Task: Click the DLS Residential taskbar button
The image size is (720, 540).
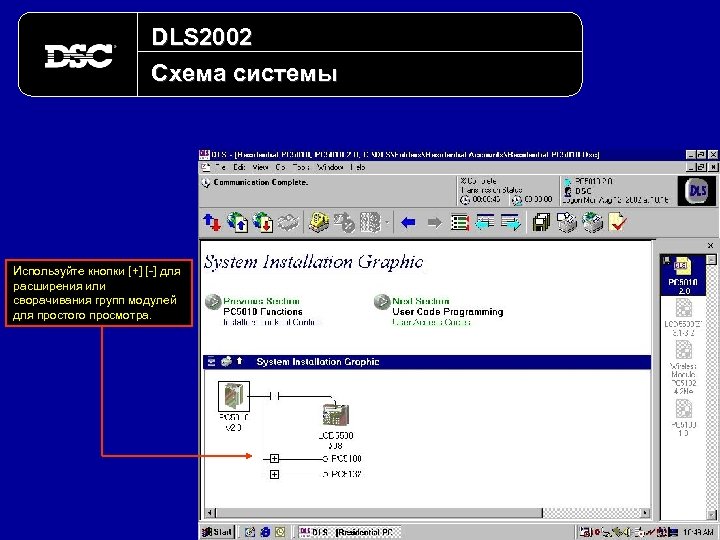Action: [x=348, y=532]
